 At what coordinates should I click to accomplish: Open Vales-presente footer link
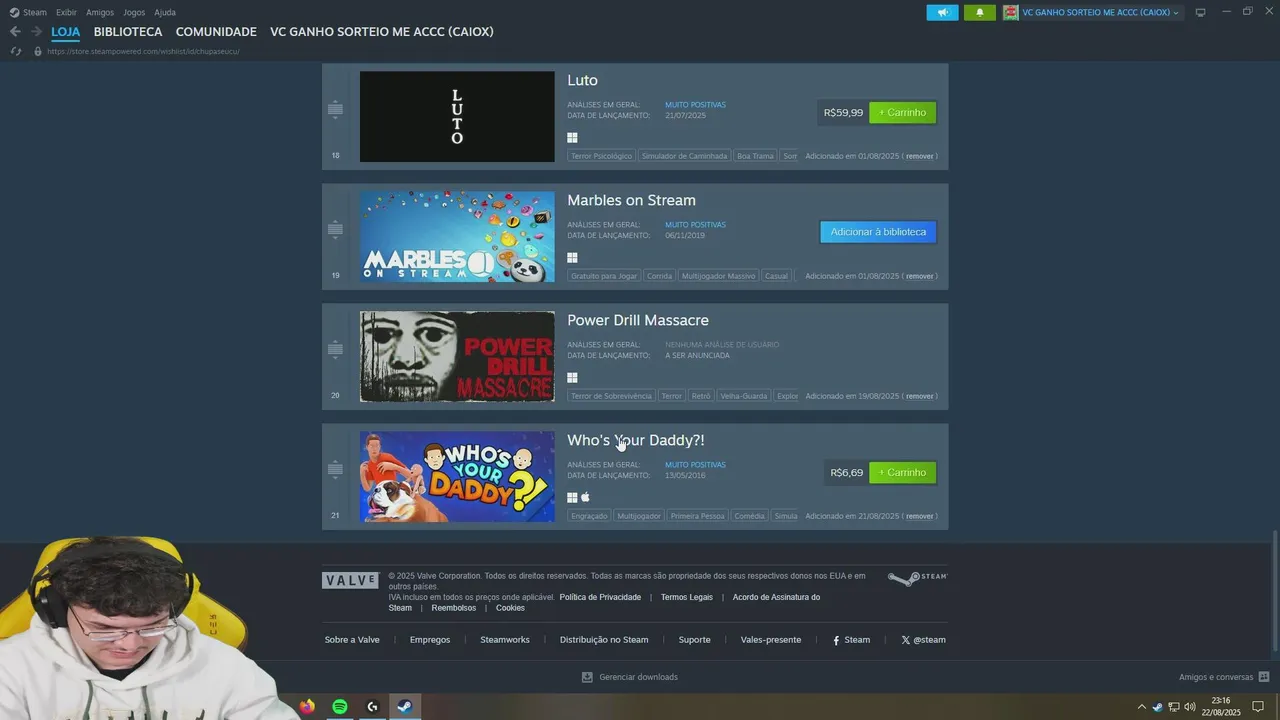pyautogui.click(x=771, y=640)
